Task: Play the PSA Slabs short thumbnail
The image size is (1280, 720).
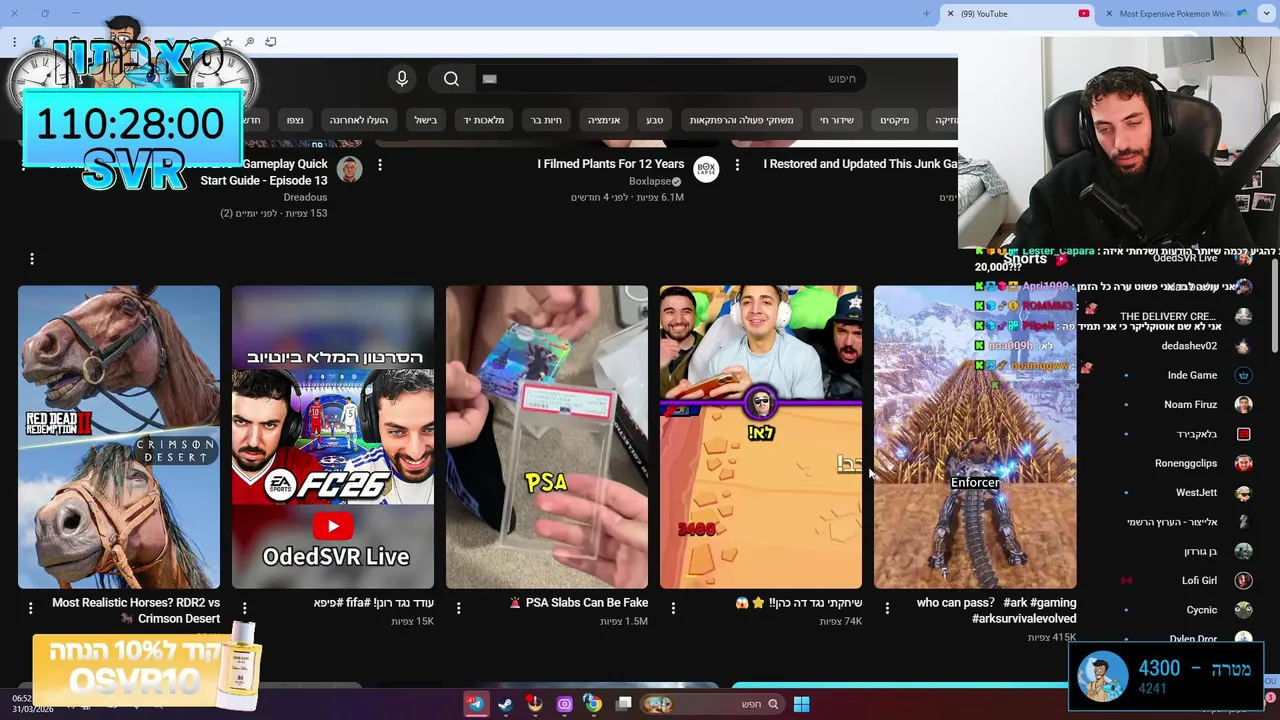Action: [x=547, y=437]
